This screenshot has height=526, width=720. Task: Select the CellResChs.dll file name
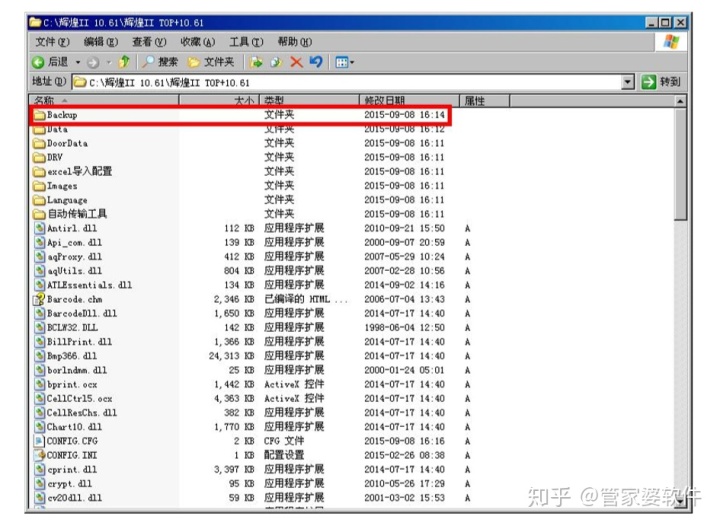pos(82,413)
